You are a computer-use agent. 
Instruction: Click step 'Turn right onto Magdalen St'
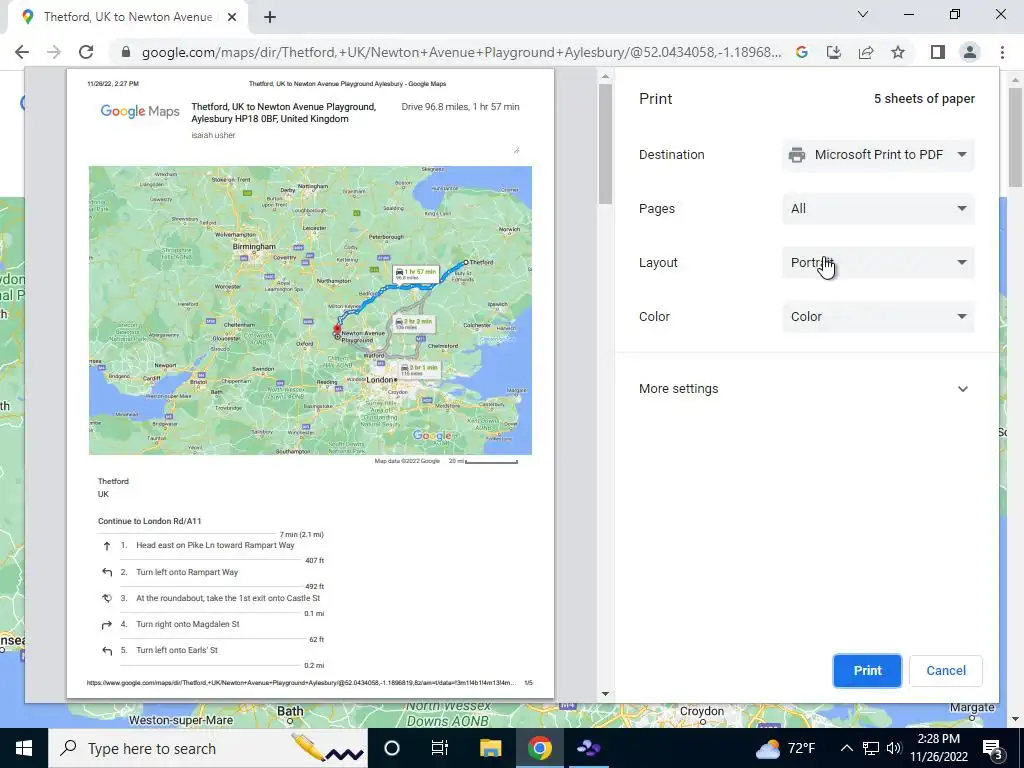pos(187,624)
